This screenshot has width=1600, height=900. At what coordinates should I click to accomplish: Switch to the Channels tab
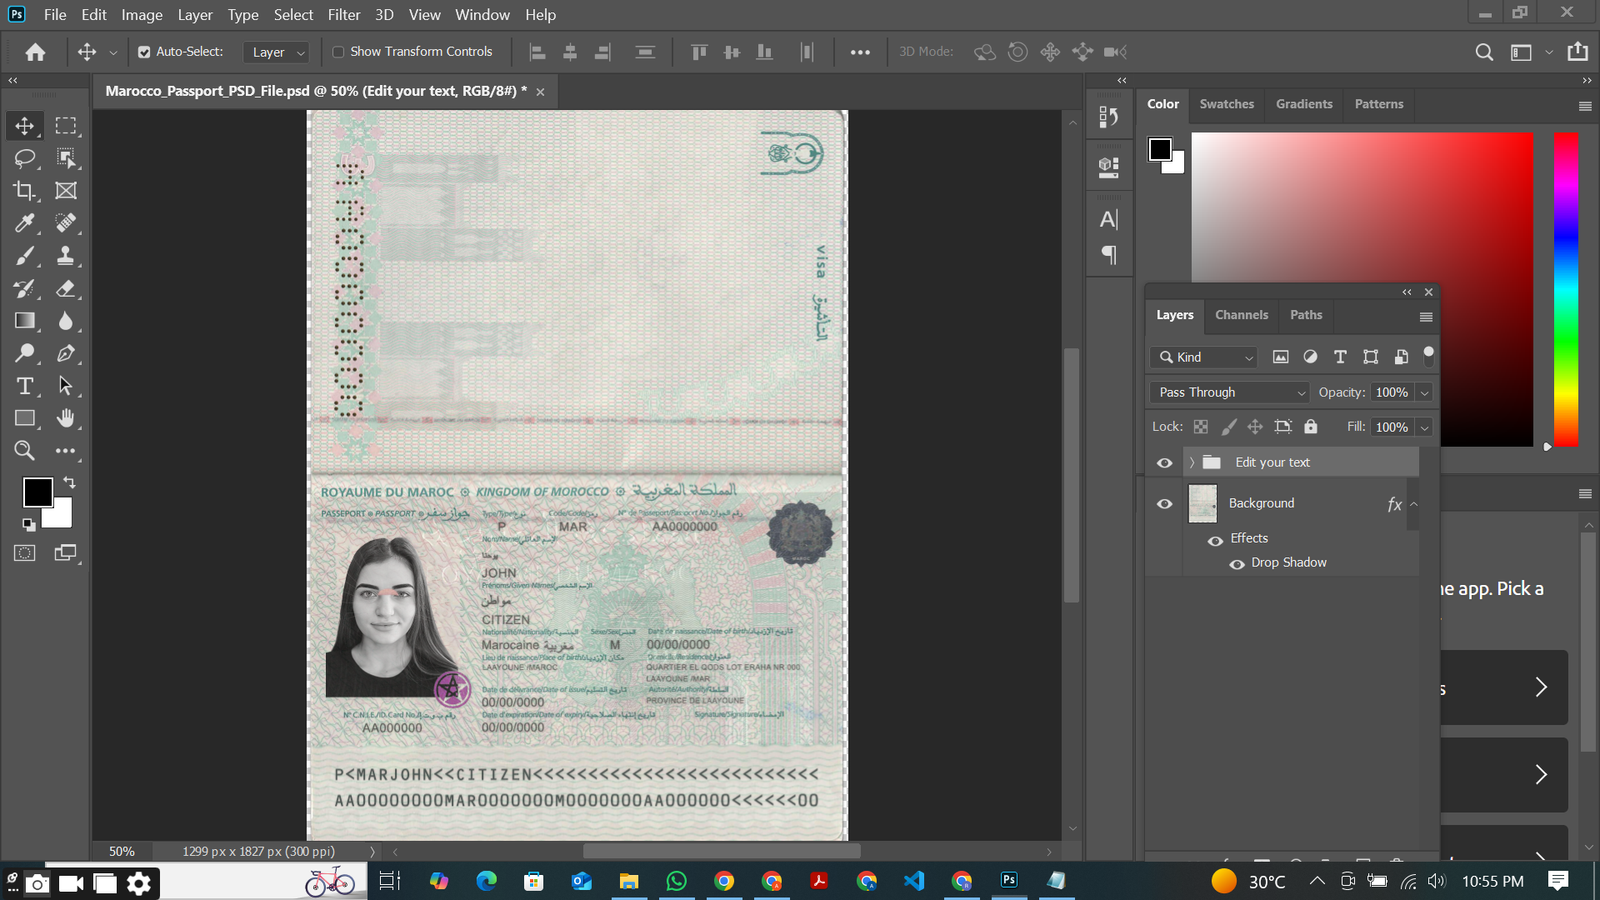point(1241,315)
